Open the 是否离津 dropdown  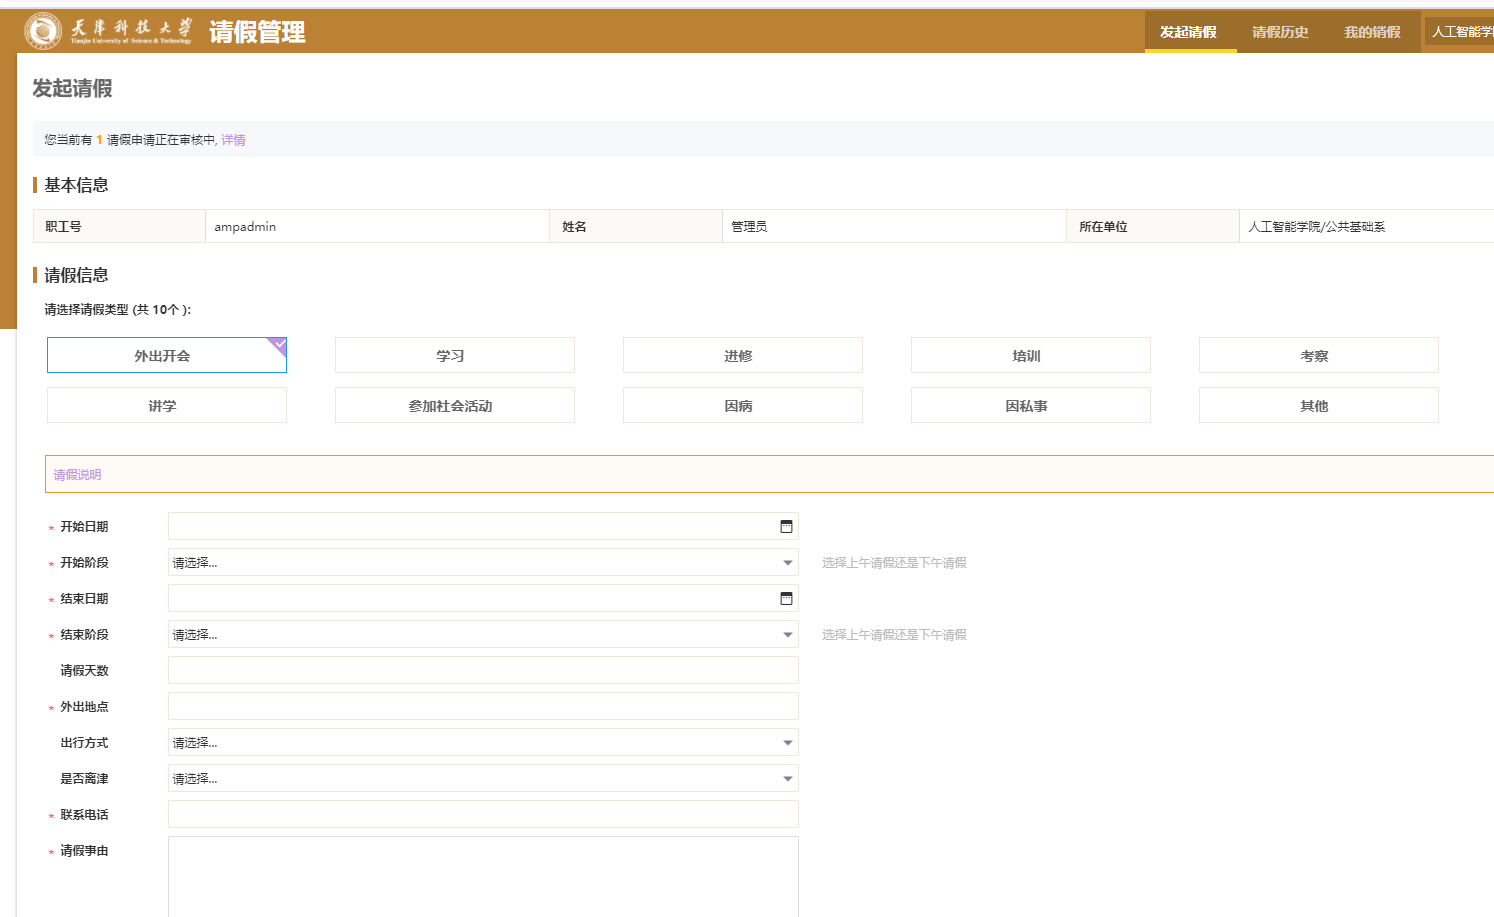[483, 779]
